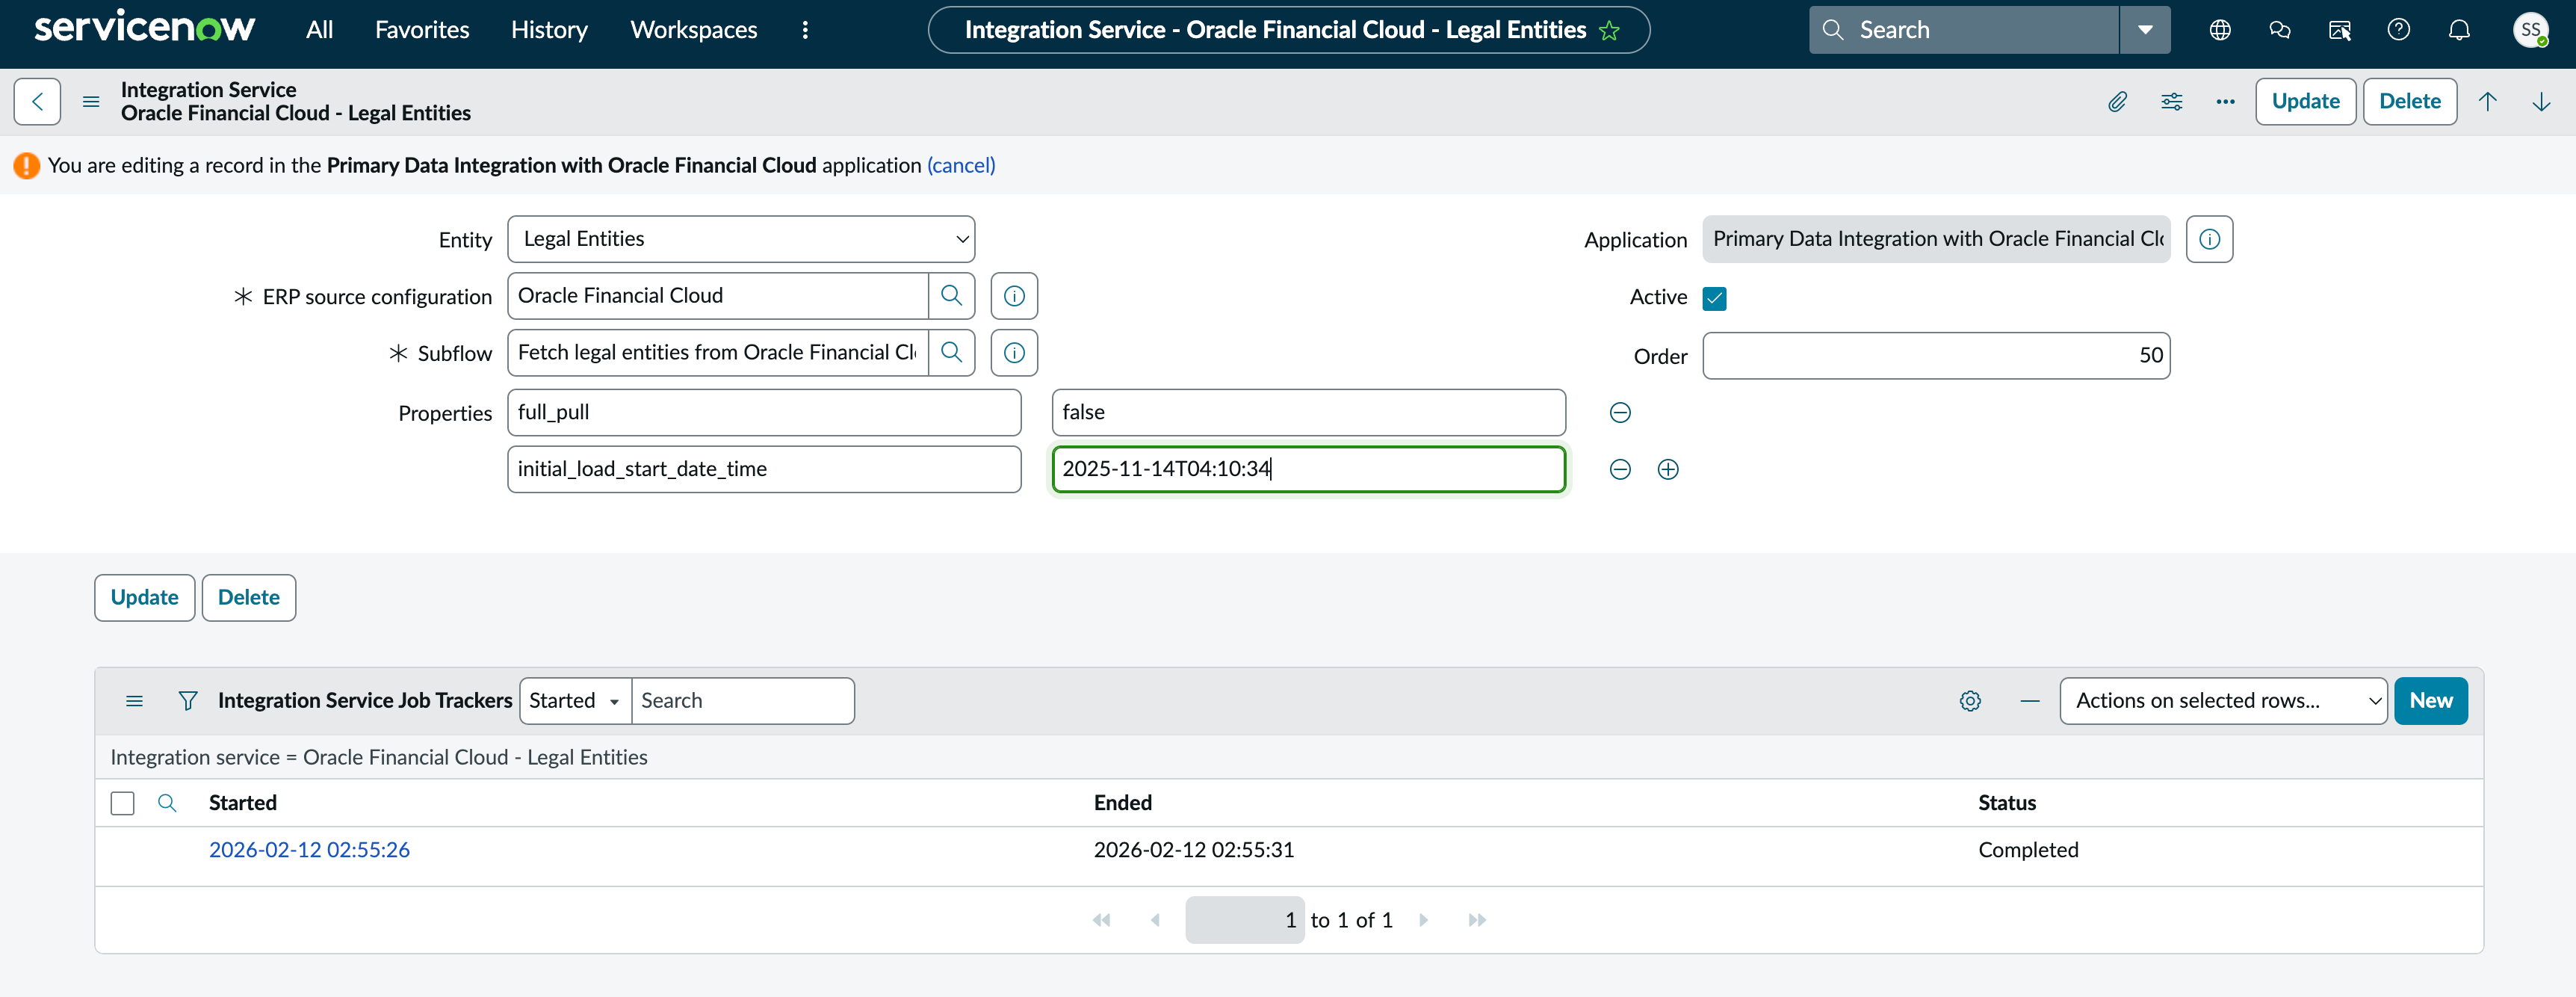Click the breadcrumb filter Integration service condition
The width and height of the screenshot is (2576, 997).
click(x=379, y=758)
